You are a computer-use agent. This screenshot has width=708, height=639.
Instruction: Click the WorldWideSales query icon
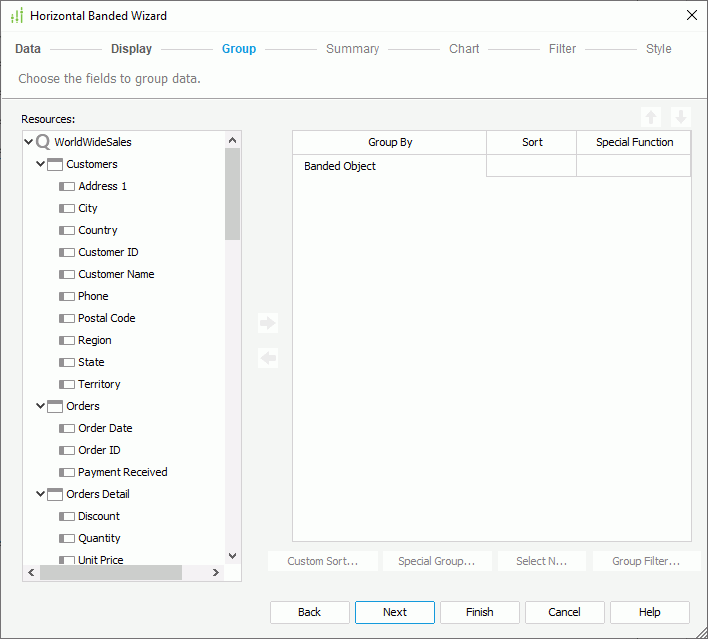pos(43,142)
